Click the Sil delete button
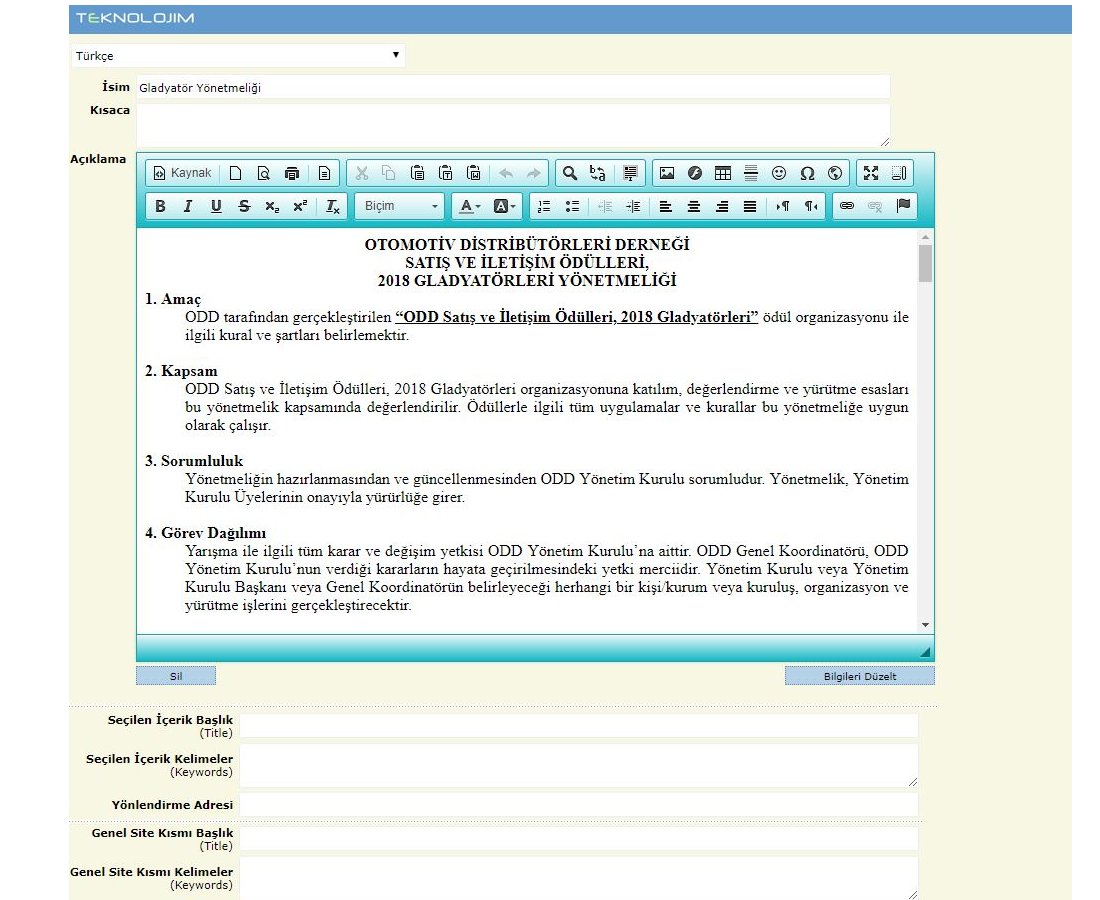The width and height of the screenshot is (1100, 900). [176, 676]
